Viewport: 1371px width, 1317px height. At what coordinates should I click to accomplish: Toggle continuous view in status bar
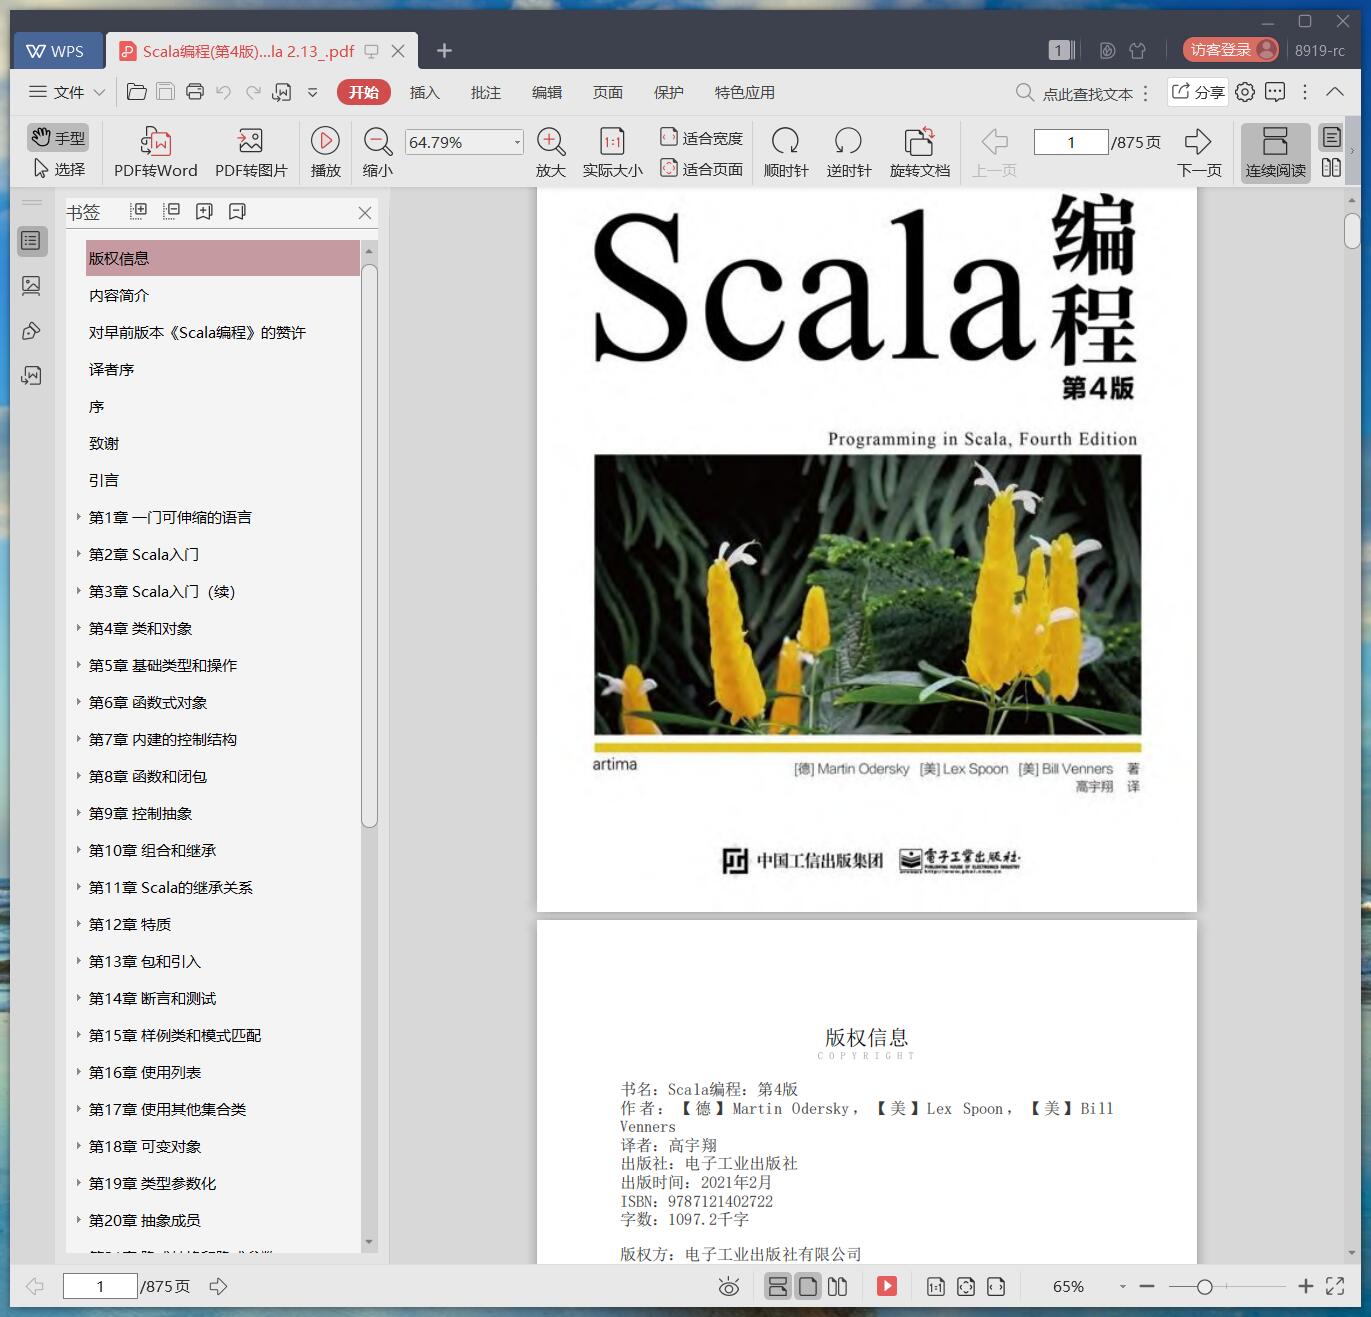click(778, 1286)
